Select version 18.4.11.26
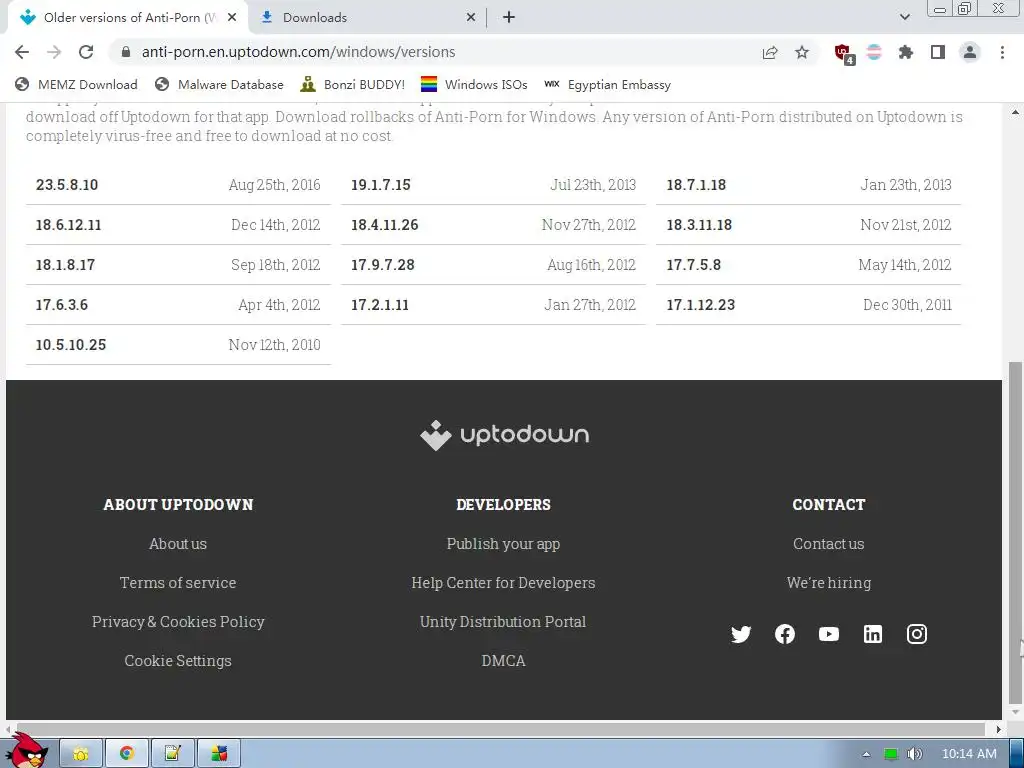The width and height of the screenshot is (1024, 768). pyautogui.click(x=494, y=225)
